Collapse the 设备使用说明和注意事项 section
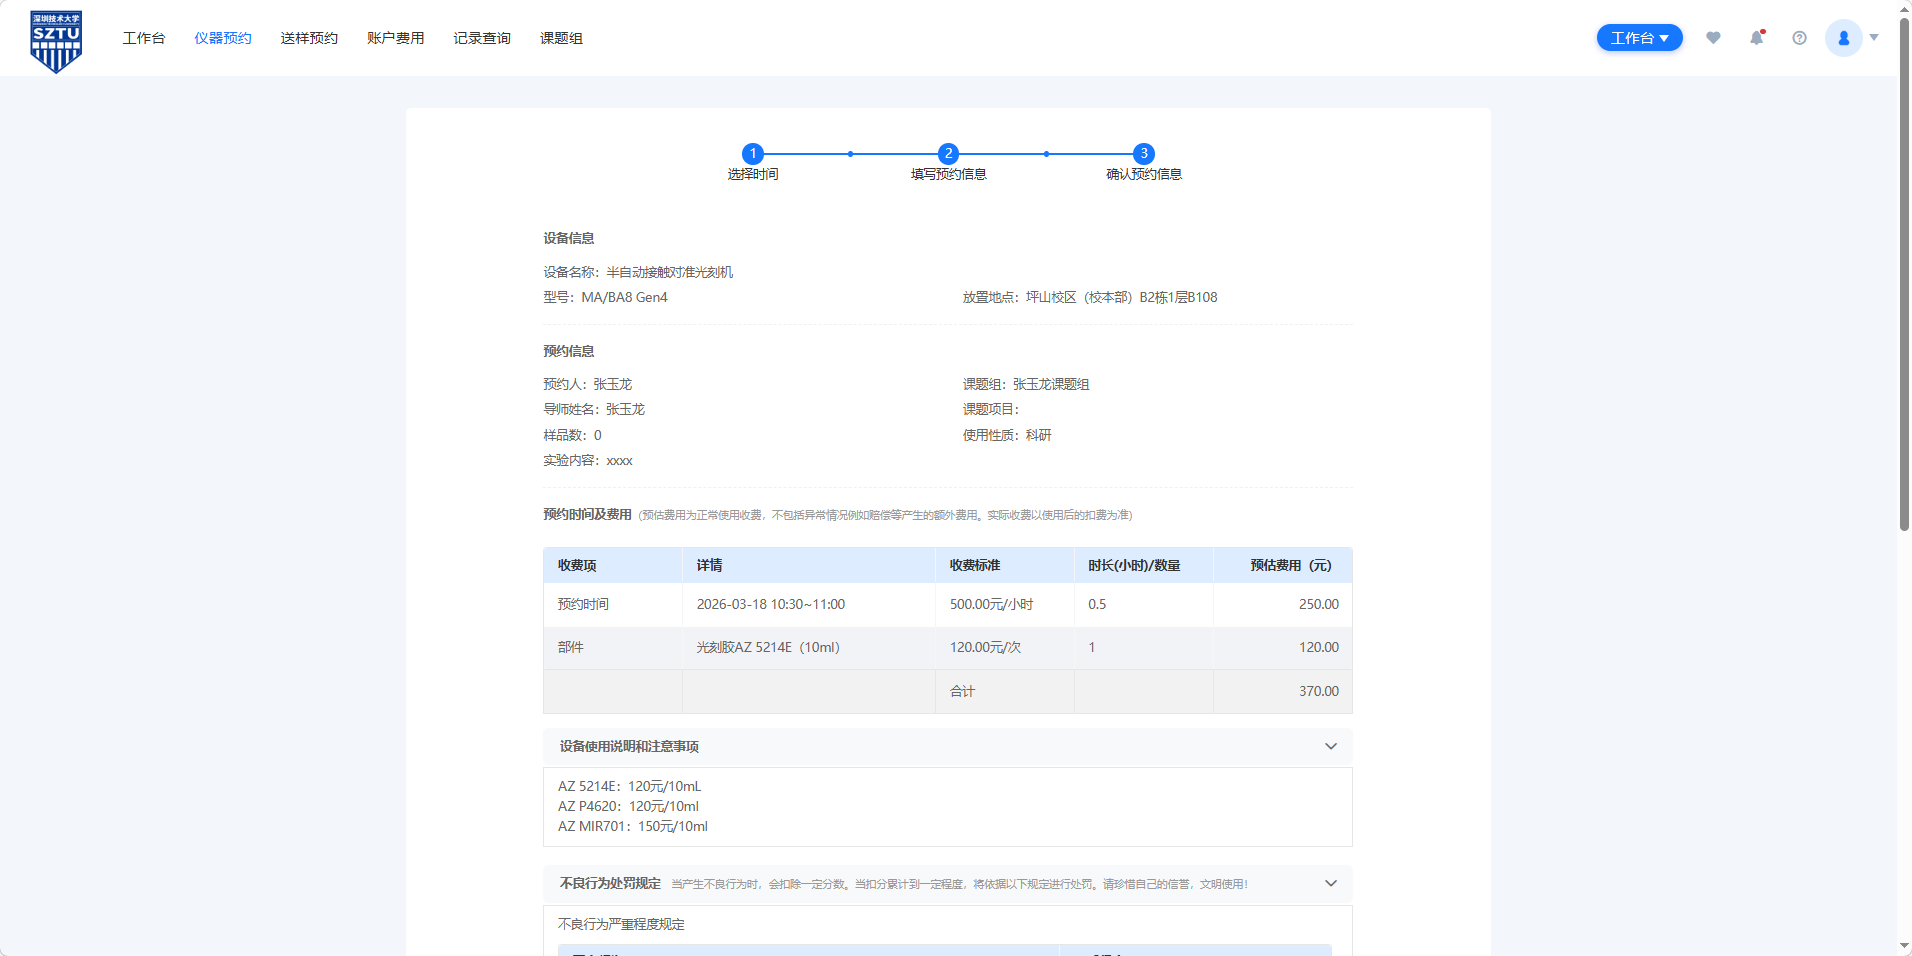Screen dimensions: 1912x956 1330,747
